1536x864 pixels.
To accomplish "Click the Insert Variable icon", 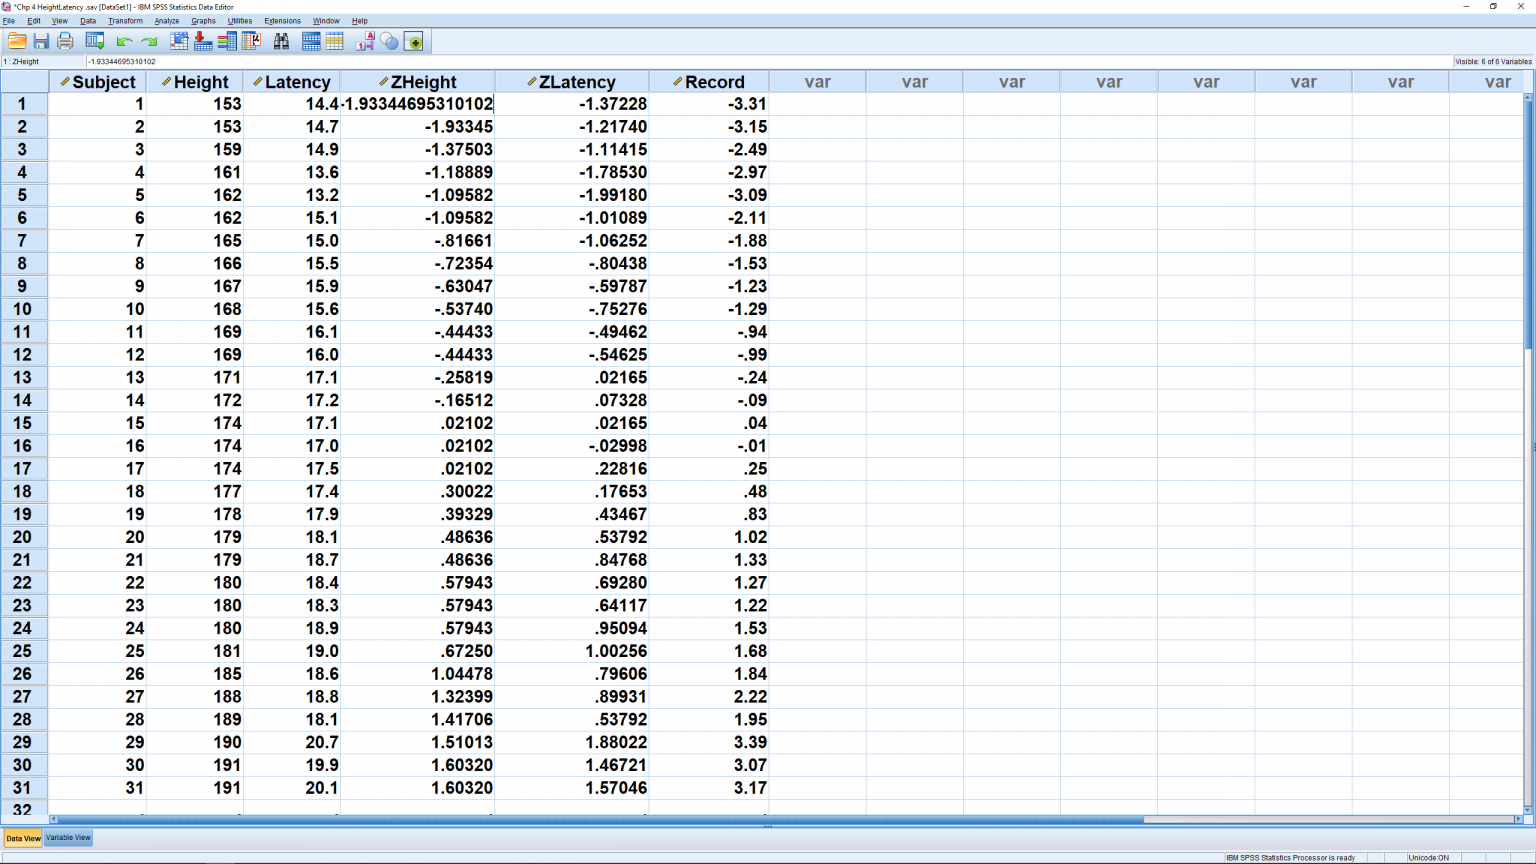I will (335, 41).
